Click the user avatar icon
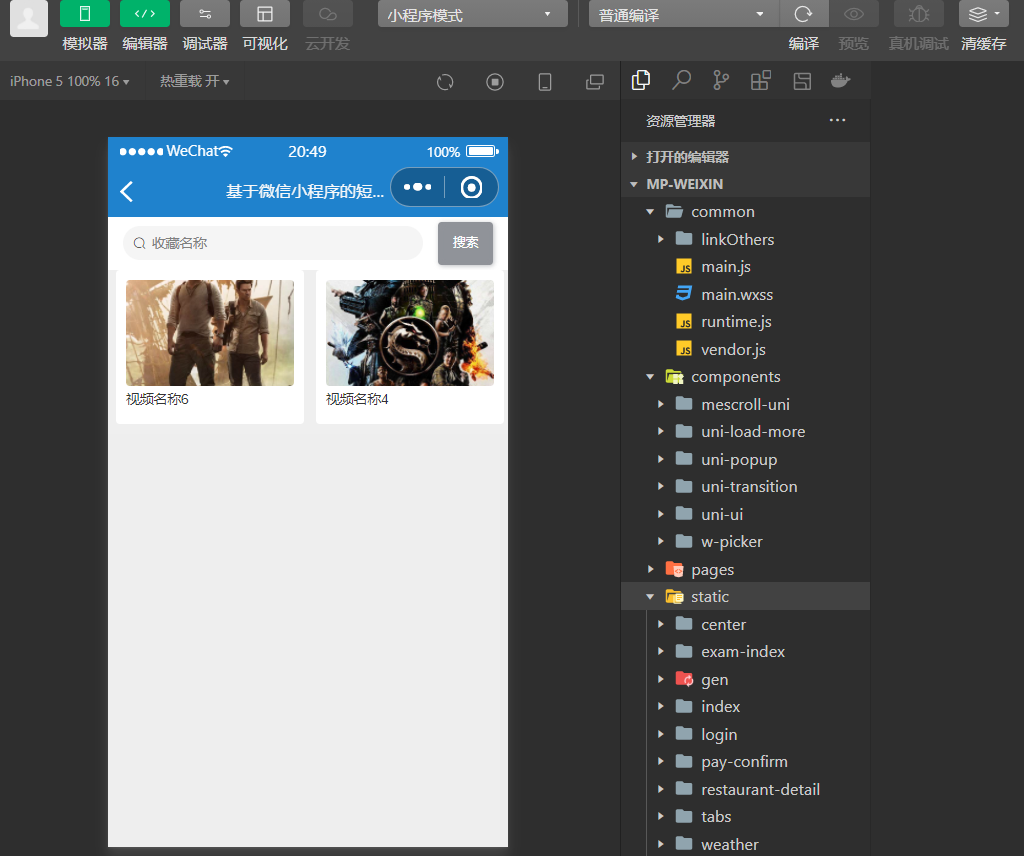This screenshot has height=856, width=1024. [29, 18]
